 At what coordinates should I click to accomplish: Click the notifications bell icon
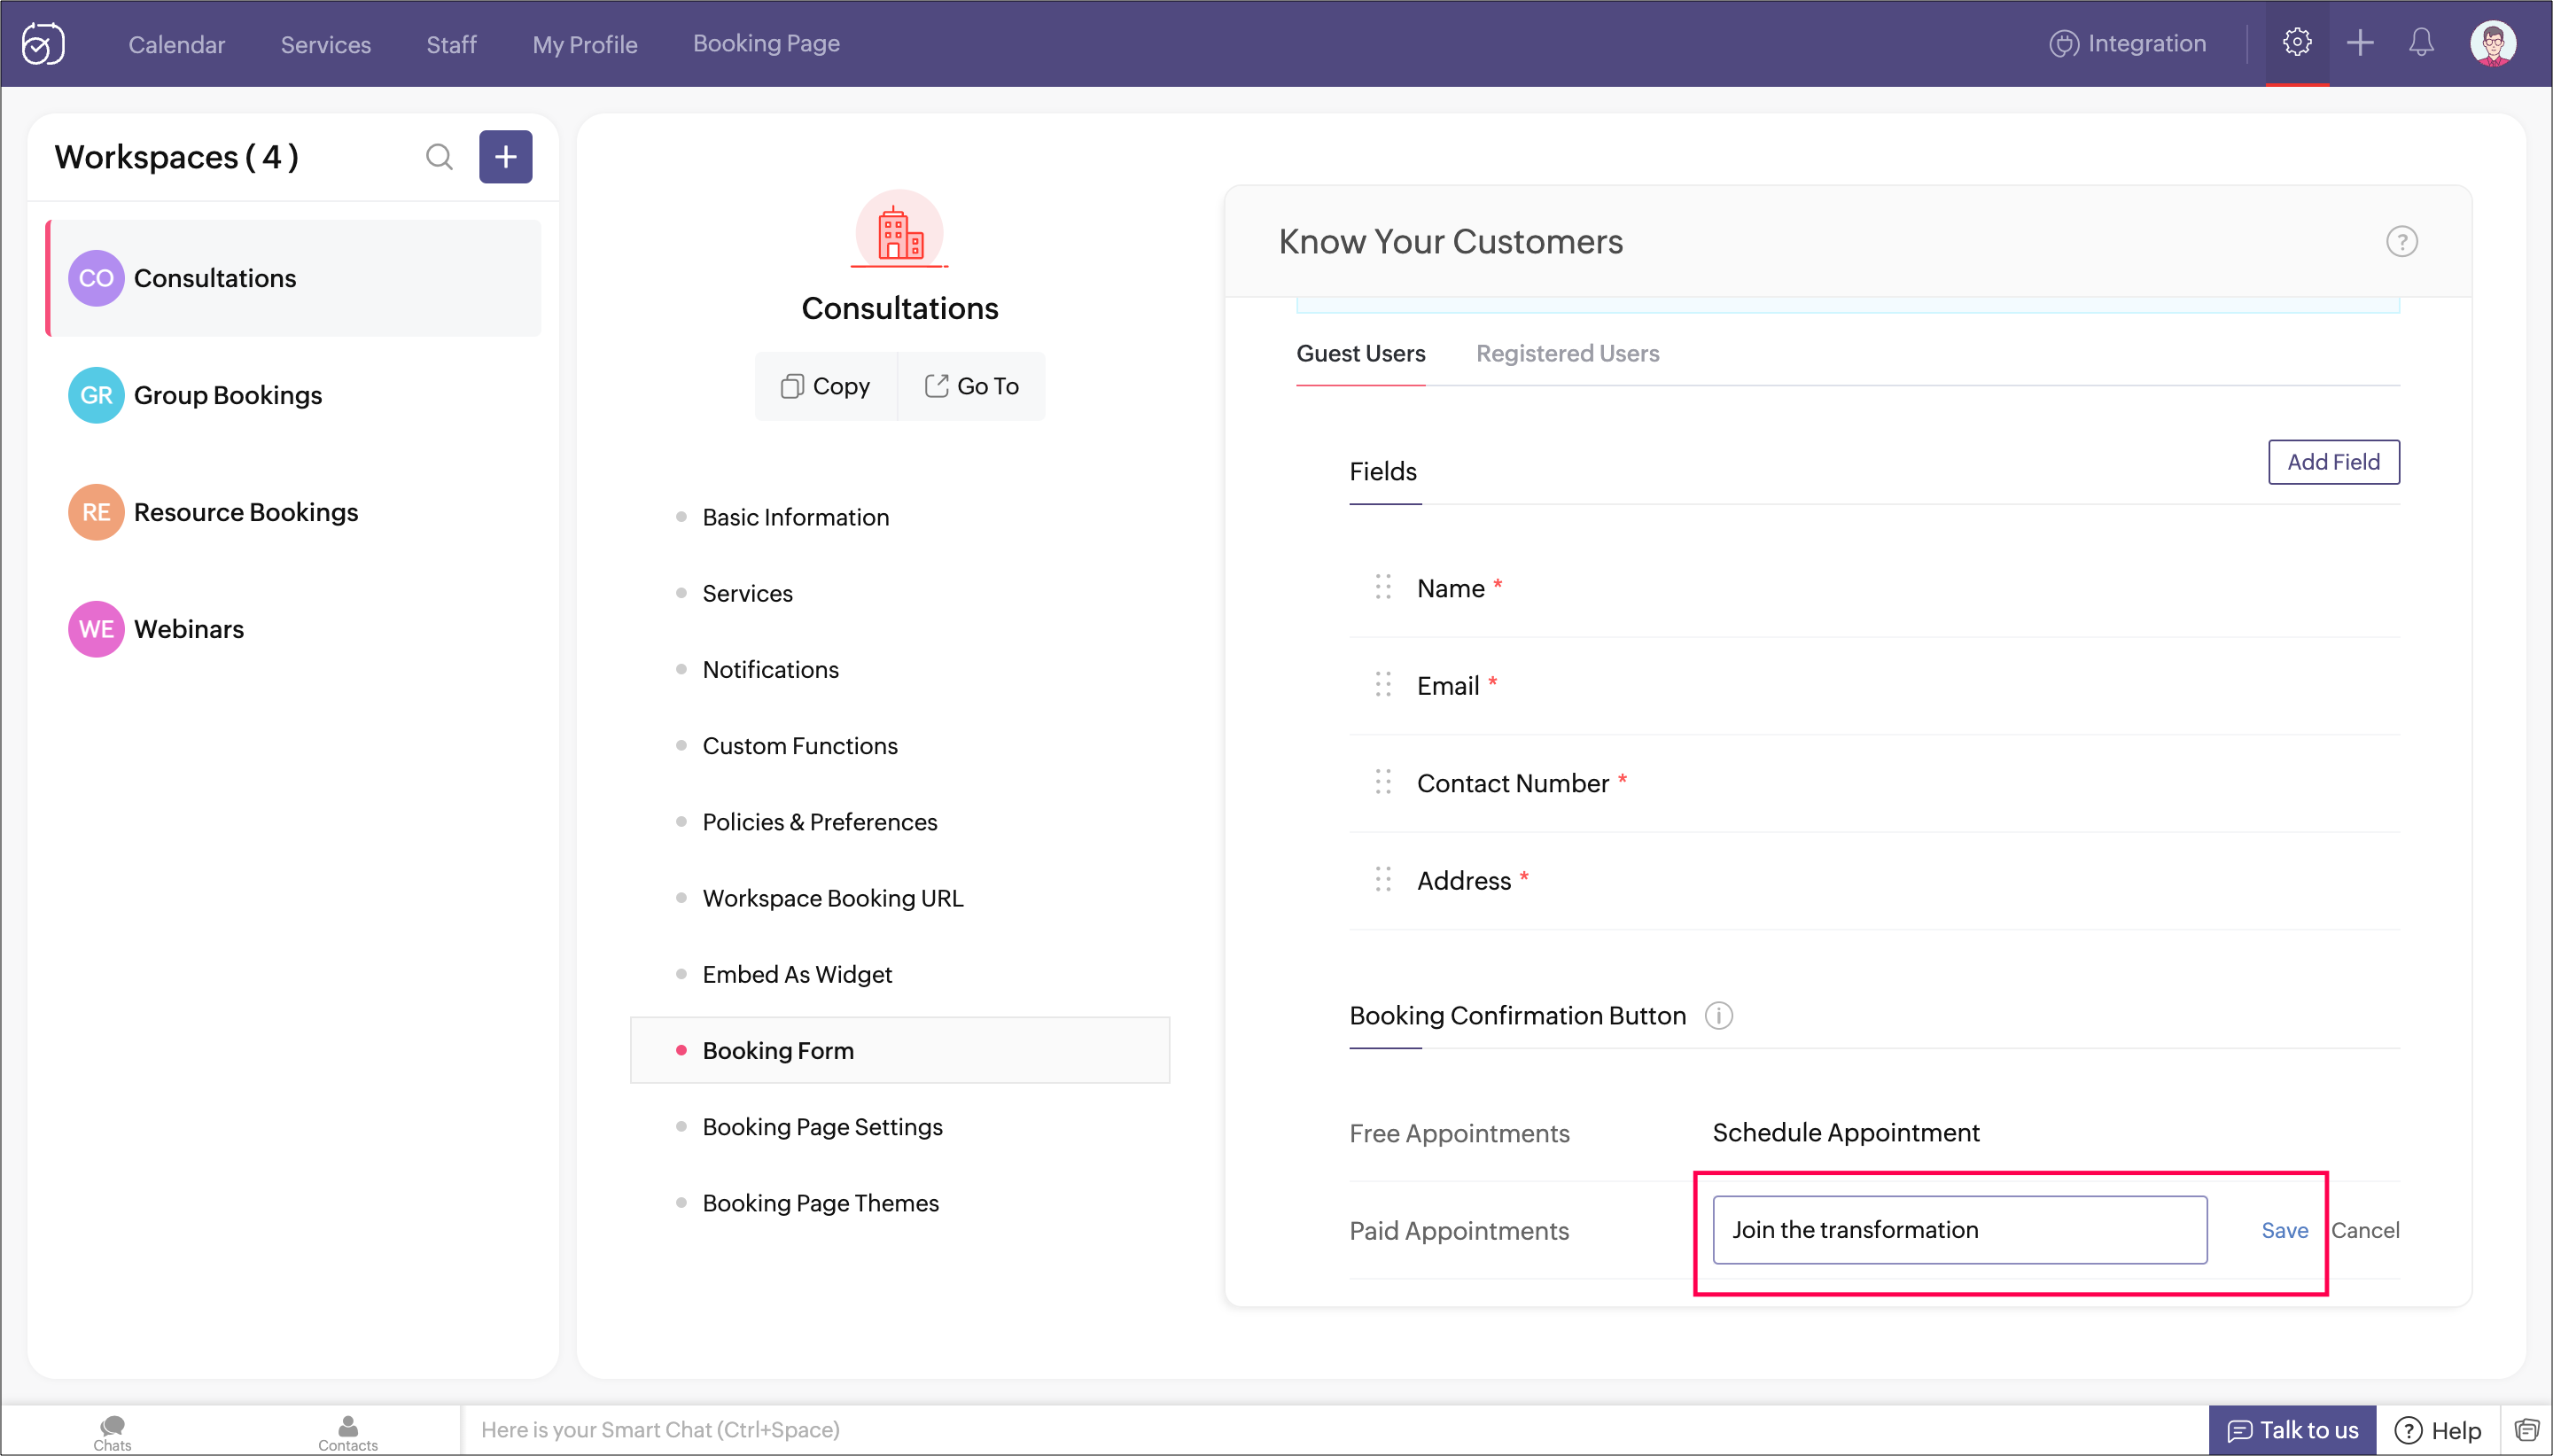[x=2420, y=43]
